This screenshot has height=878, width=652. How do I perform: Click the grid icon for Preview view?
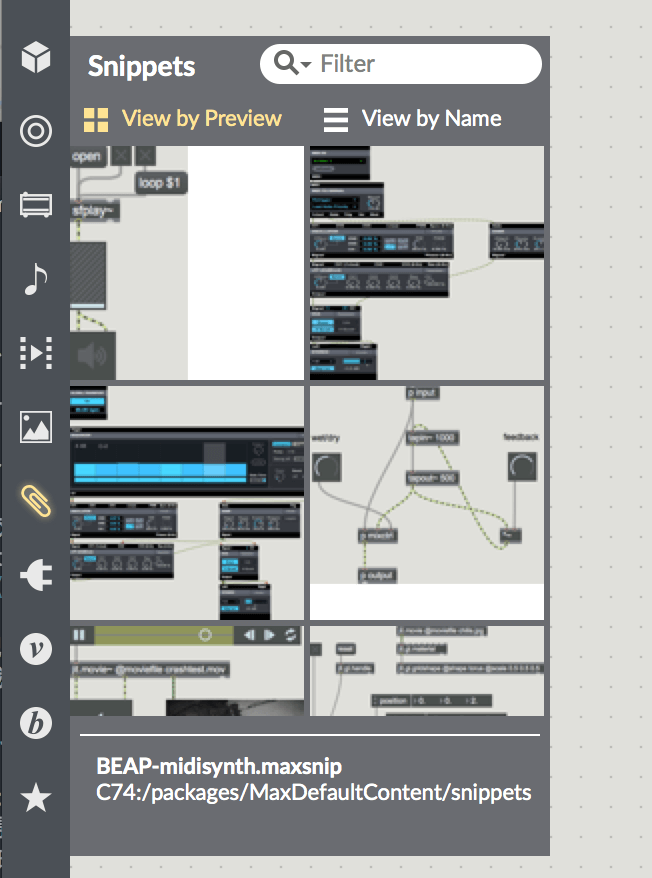click(x=96, y=120)
